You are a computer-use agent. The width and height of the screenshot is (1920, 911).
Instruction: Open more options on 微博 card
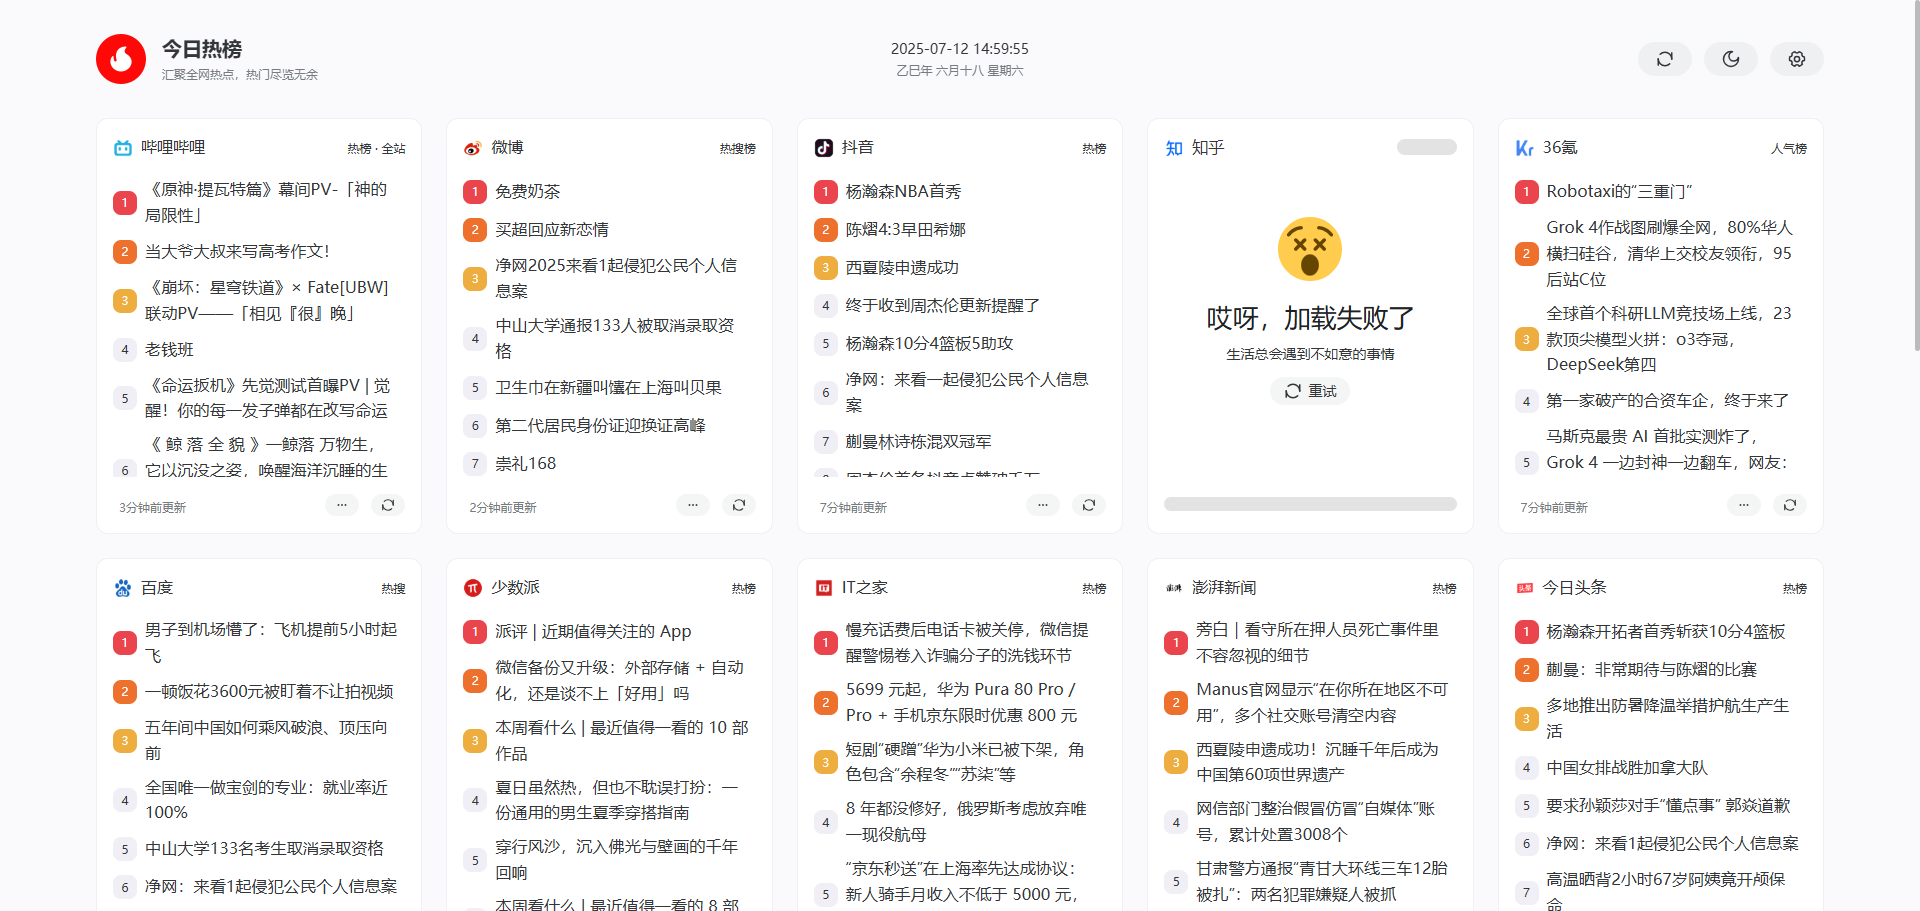(693, 505)
